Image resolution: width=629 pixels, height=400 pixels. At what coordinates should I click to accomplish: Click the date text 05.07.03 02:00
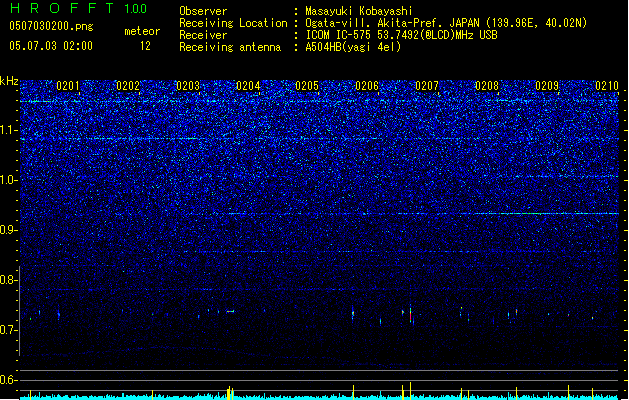click(x=51, y=46)
